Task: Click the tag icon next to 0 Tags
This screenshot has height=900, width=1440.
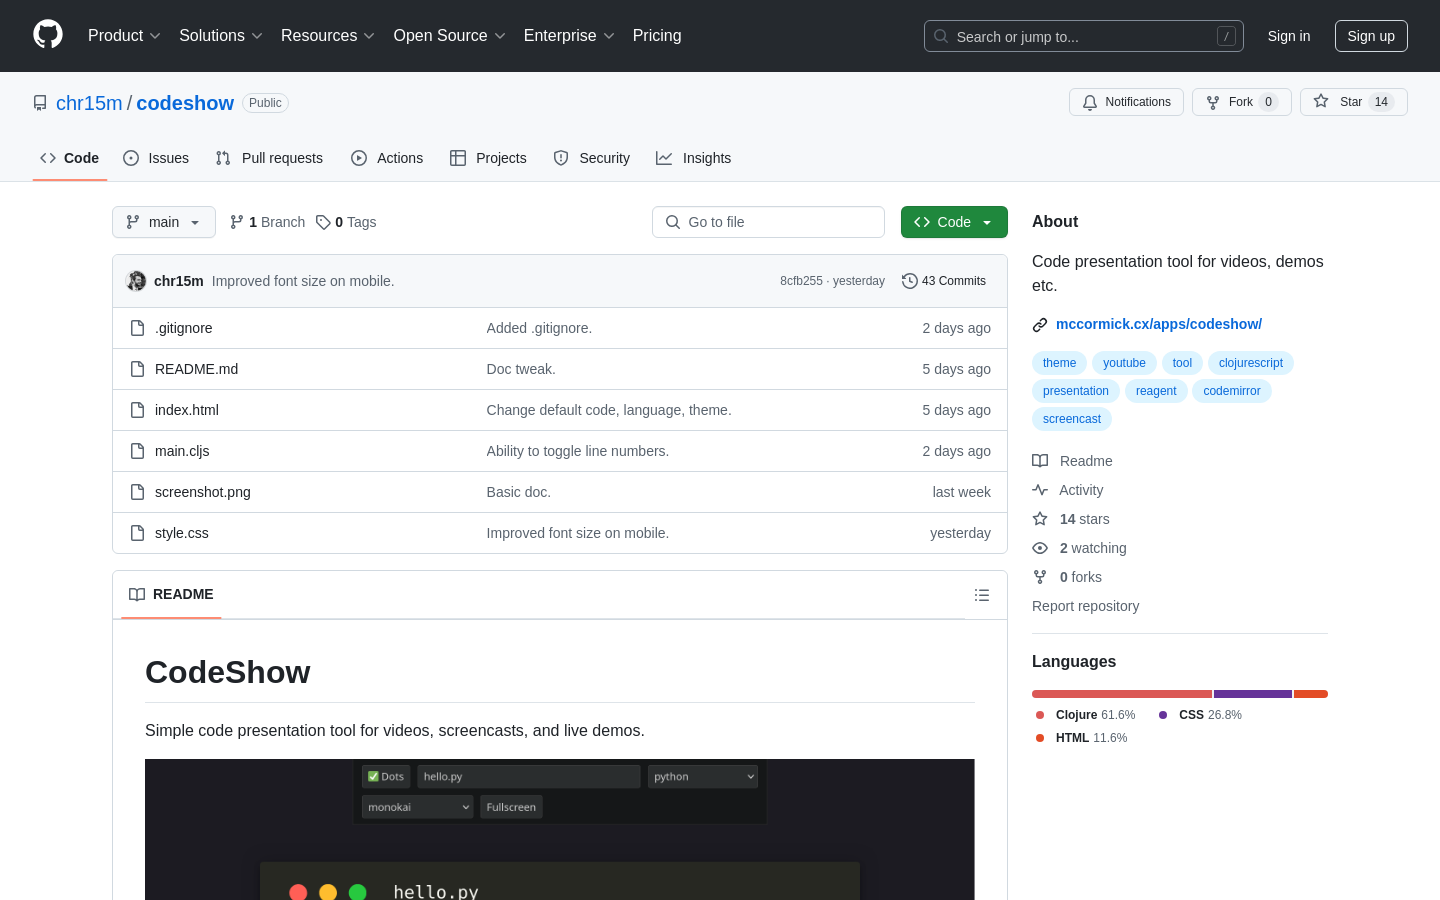Action: coord(323,222)
